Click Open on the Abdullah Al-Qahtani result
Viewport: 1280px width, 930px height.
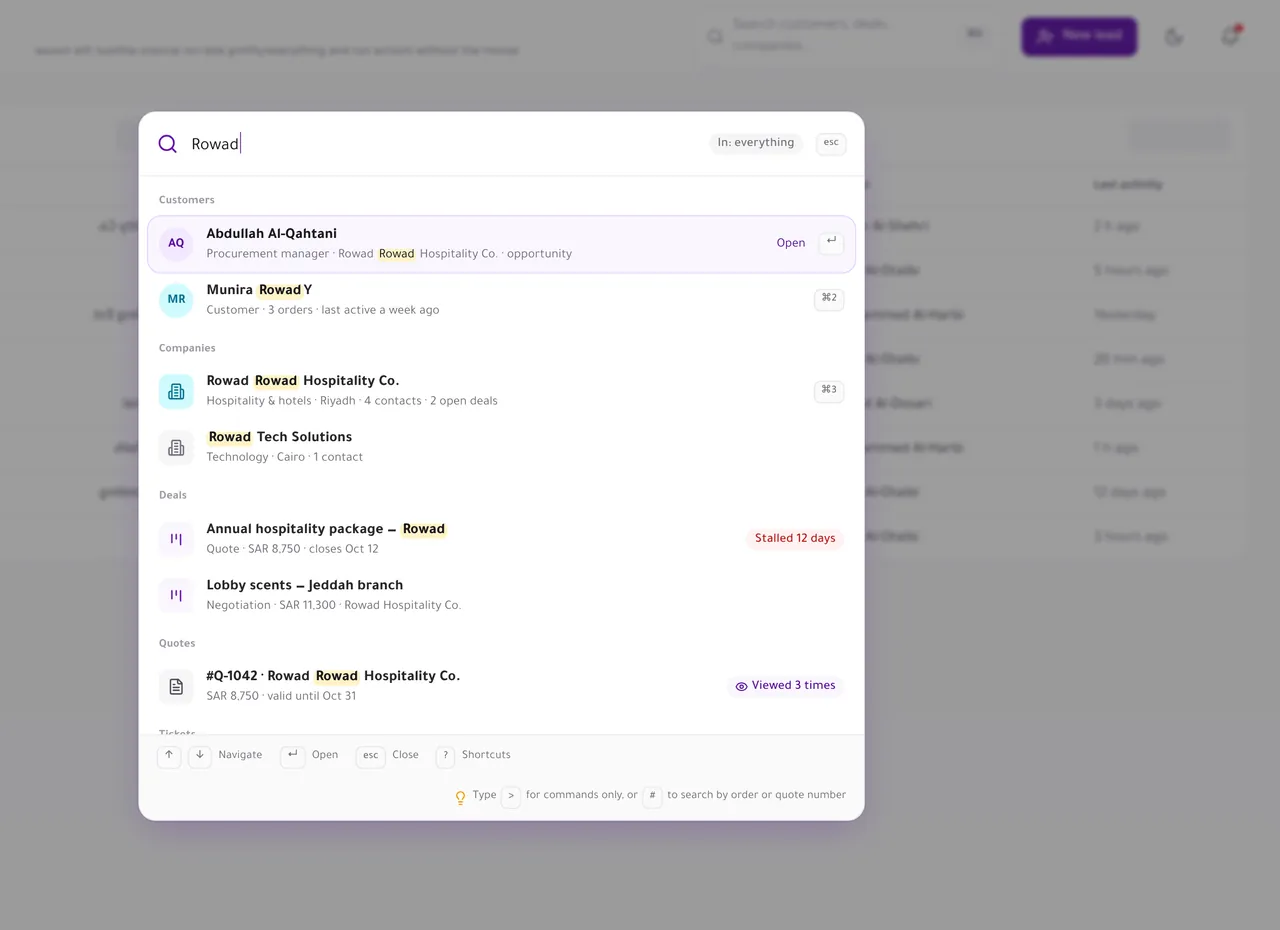791,243
